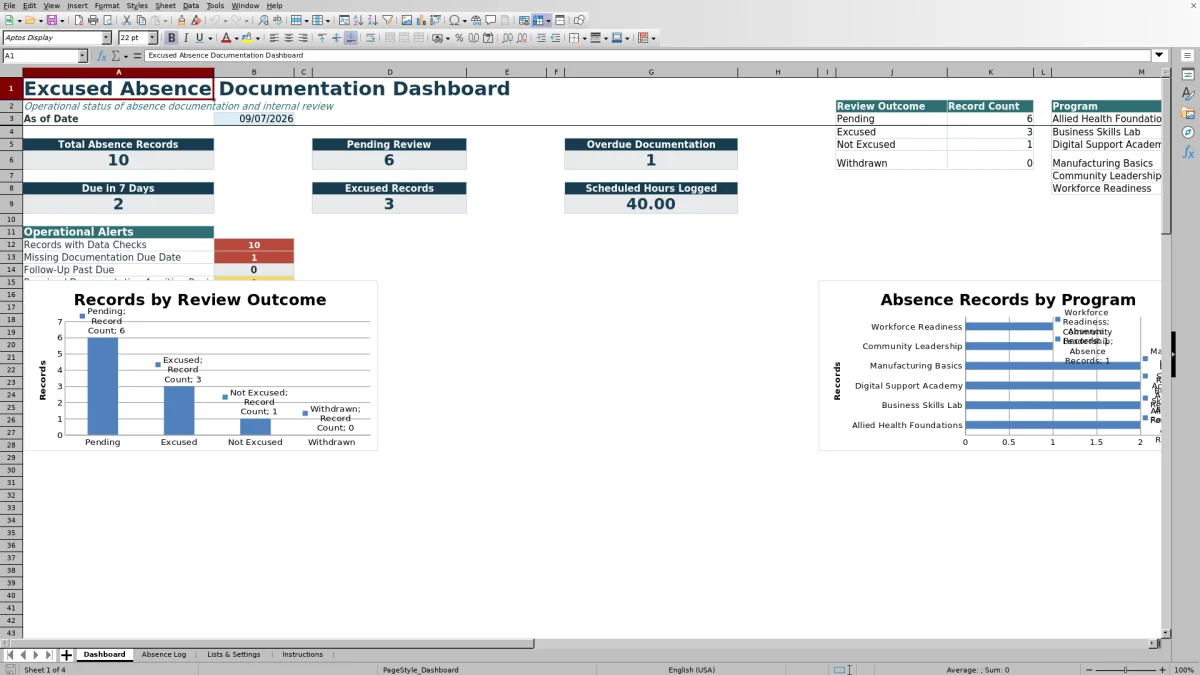Viewport: 1200px width, 675px height.
Task: Click the Wrap Text icon
Action: (x=370, y=38)
